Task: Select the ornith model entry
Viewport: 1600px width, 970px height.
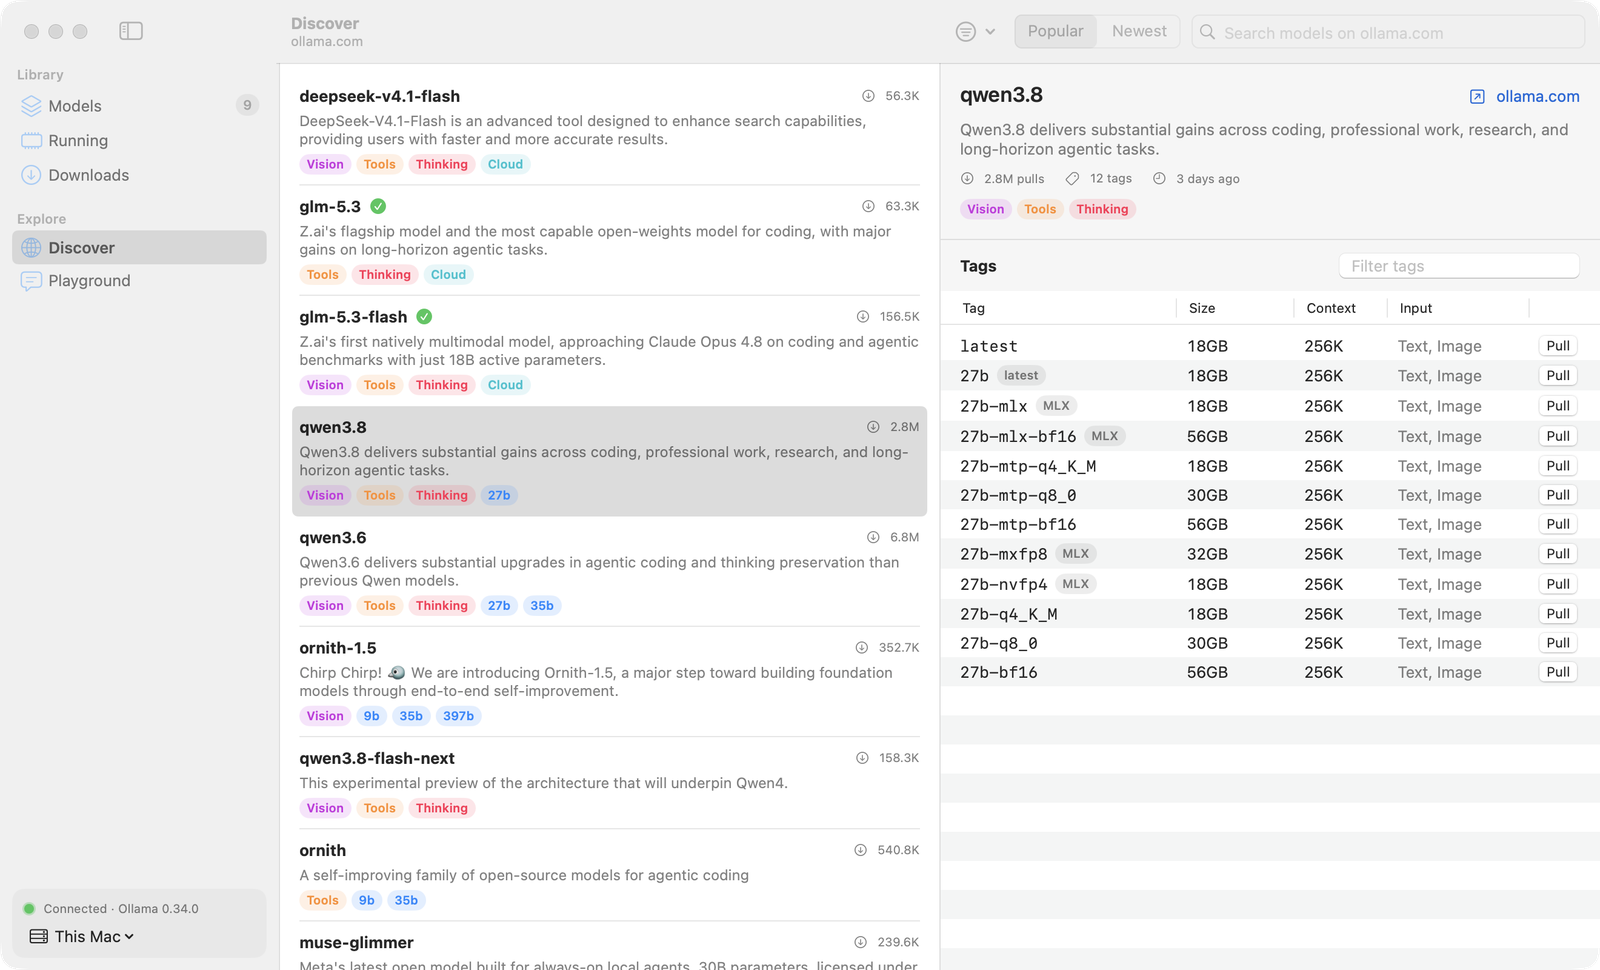Action: (609, 875)
